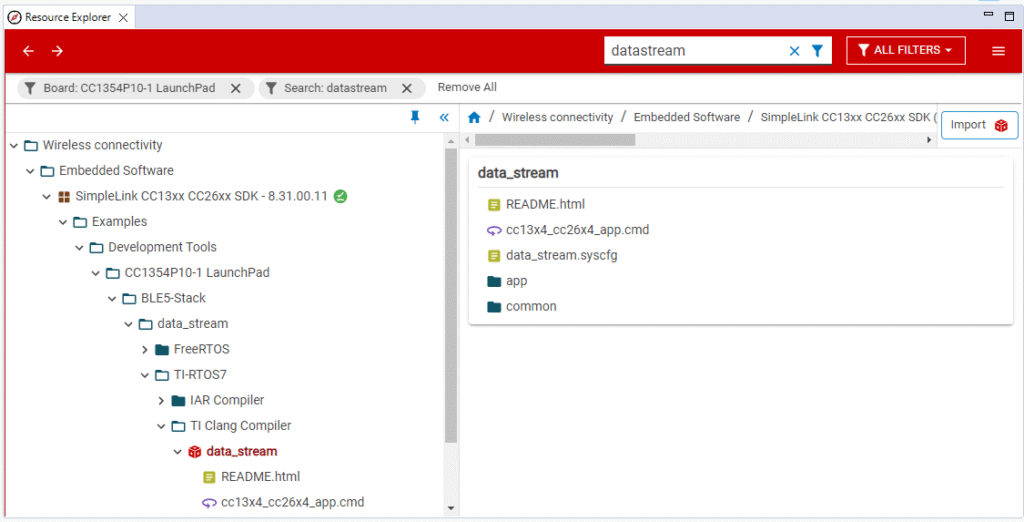The width and height of the screenshot is (1024, 522).
Task: Open the ALL FILTERS dropdown
Action: [906, 50]
